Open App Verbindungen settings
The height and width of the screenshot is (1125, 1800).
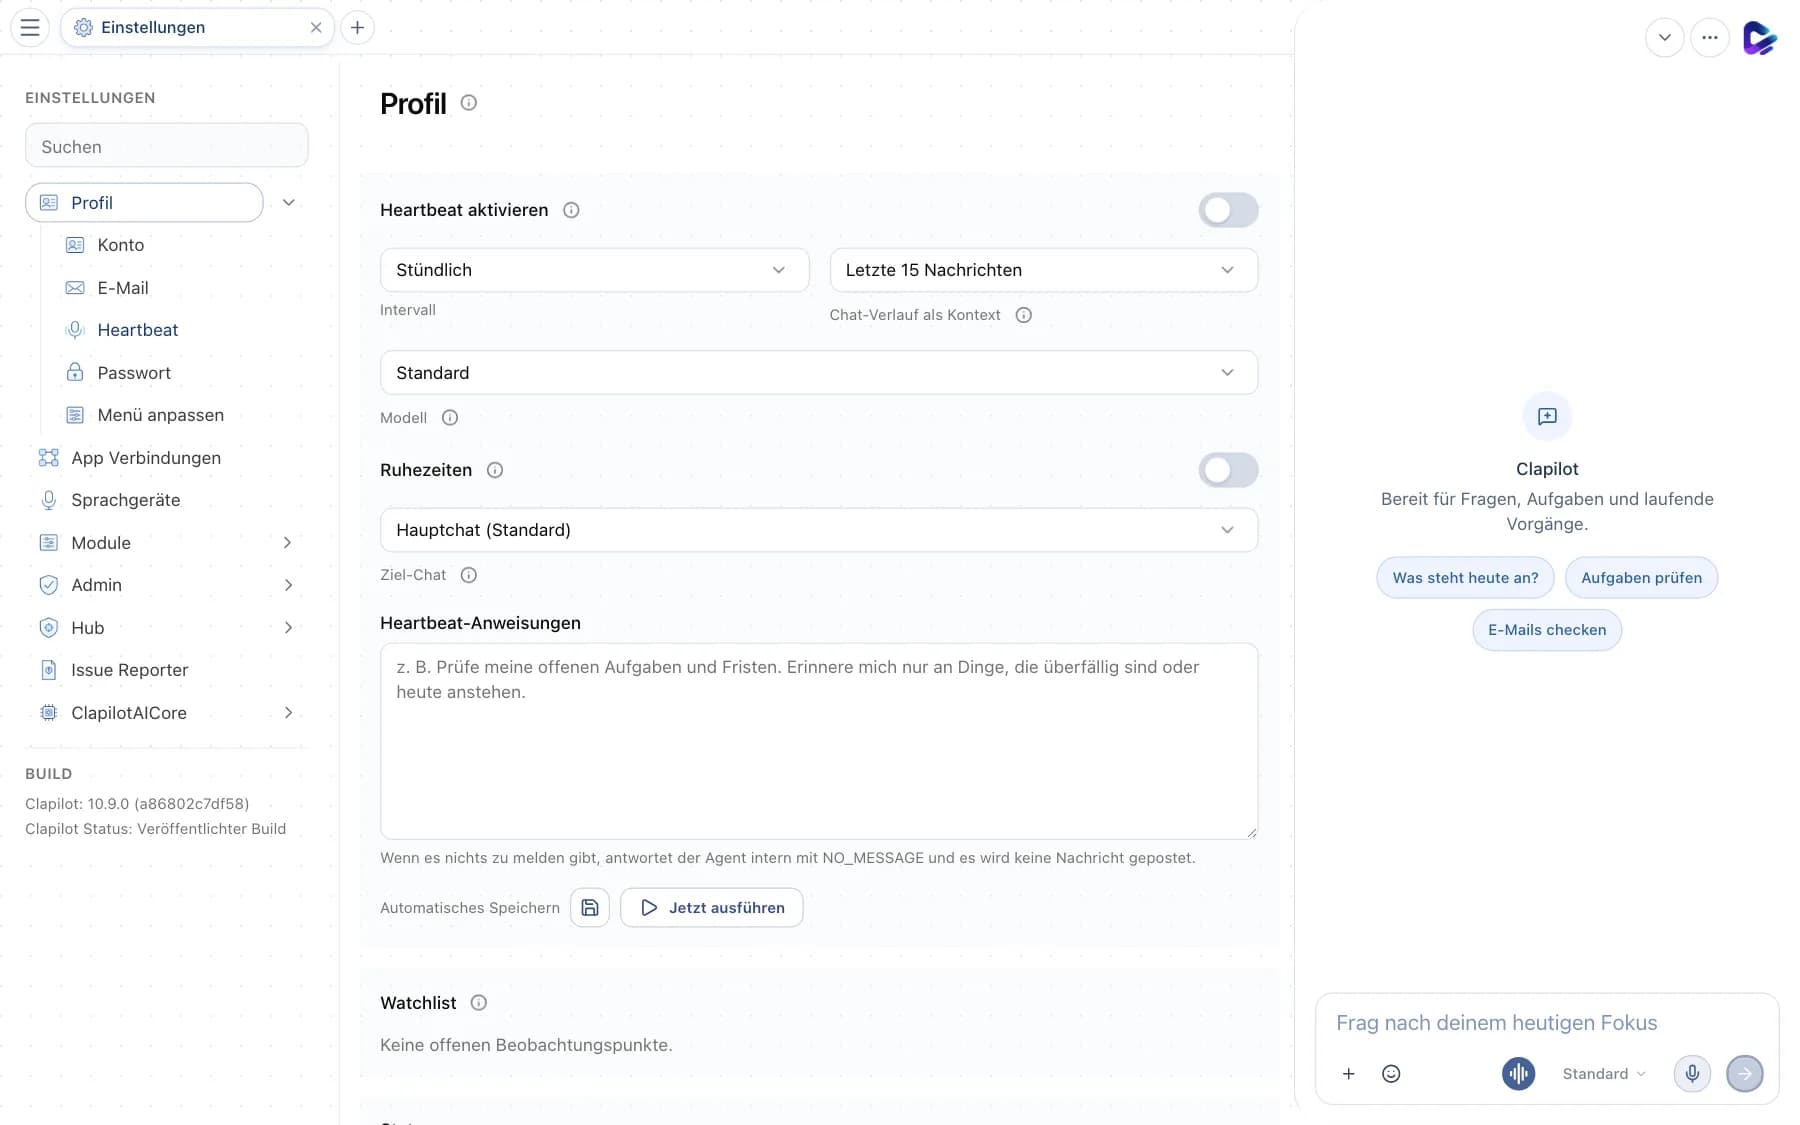[146, 458]
